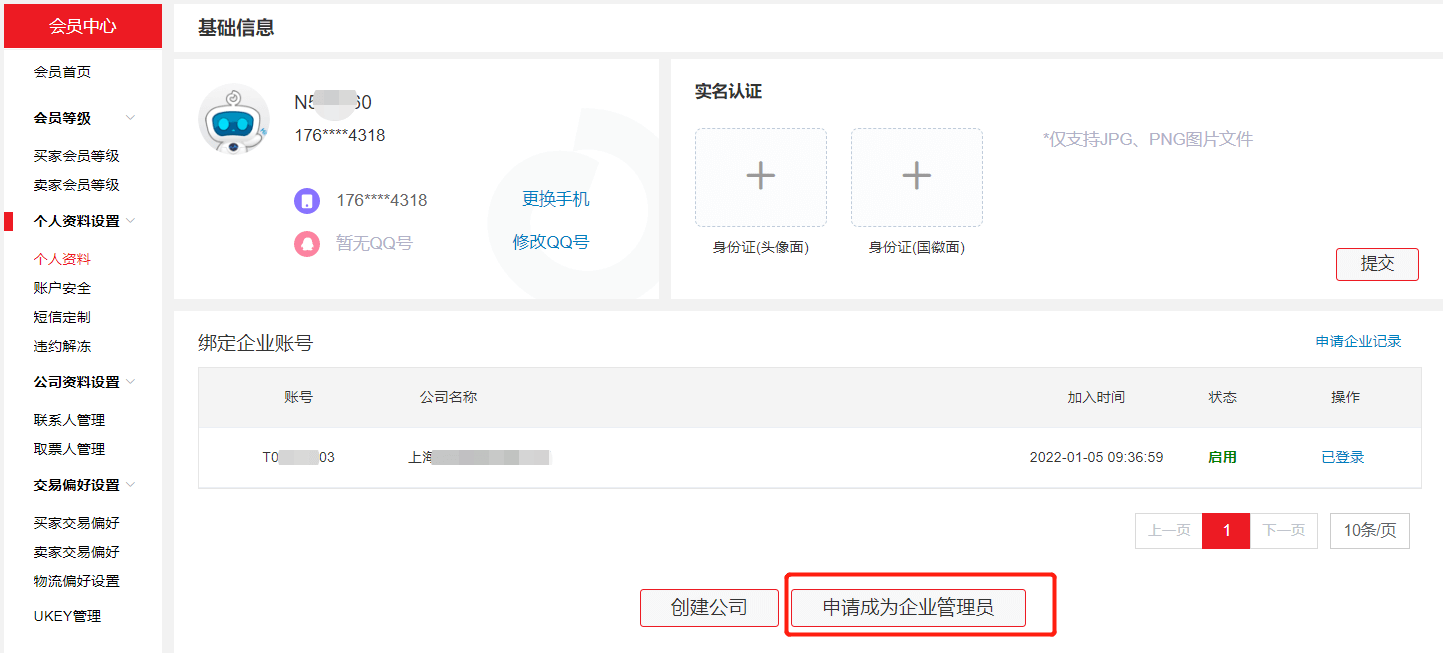Upload ID card national emblem side
The image size is (1443, 653).
point(916,177)
